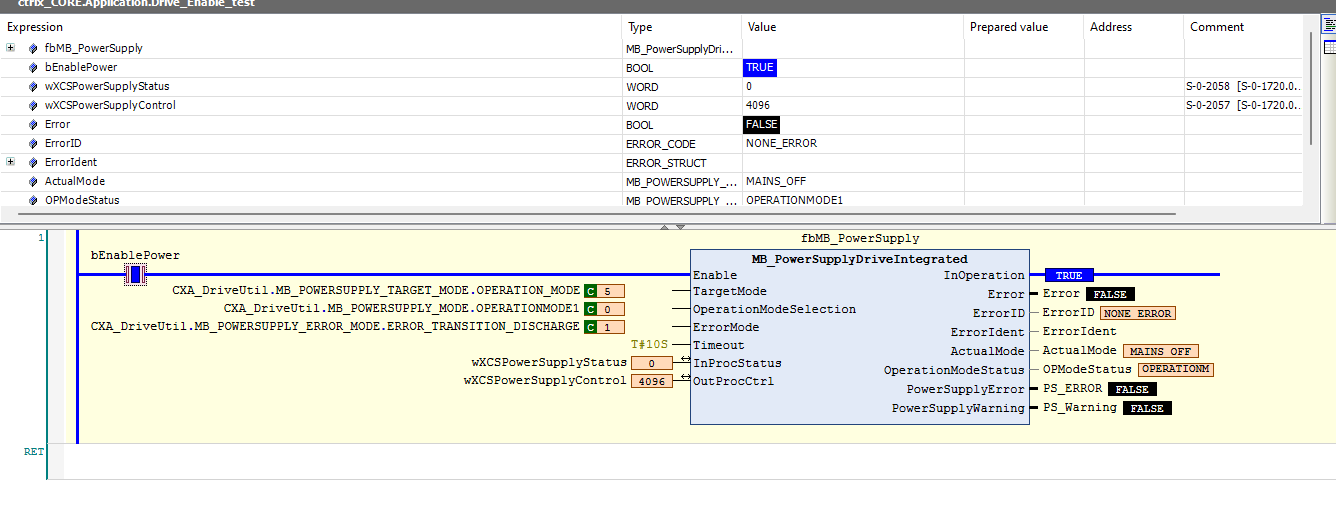1336x511 pixels.
Task: Click OPERATIONM value on OPModeStatus output
Action: point(1176,369)
